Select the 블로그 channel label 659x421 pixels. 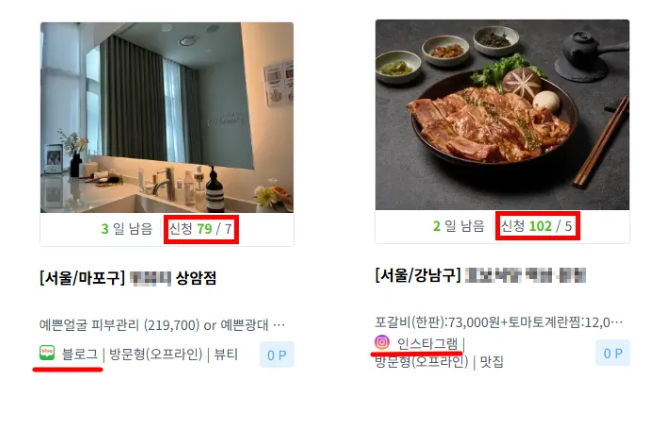80,354
